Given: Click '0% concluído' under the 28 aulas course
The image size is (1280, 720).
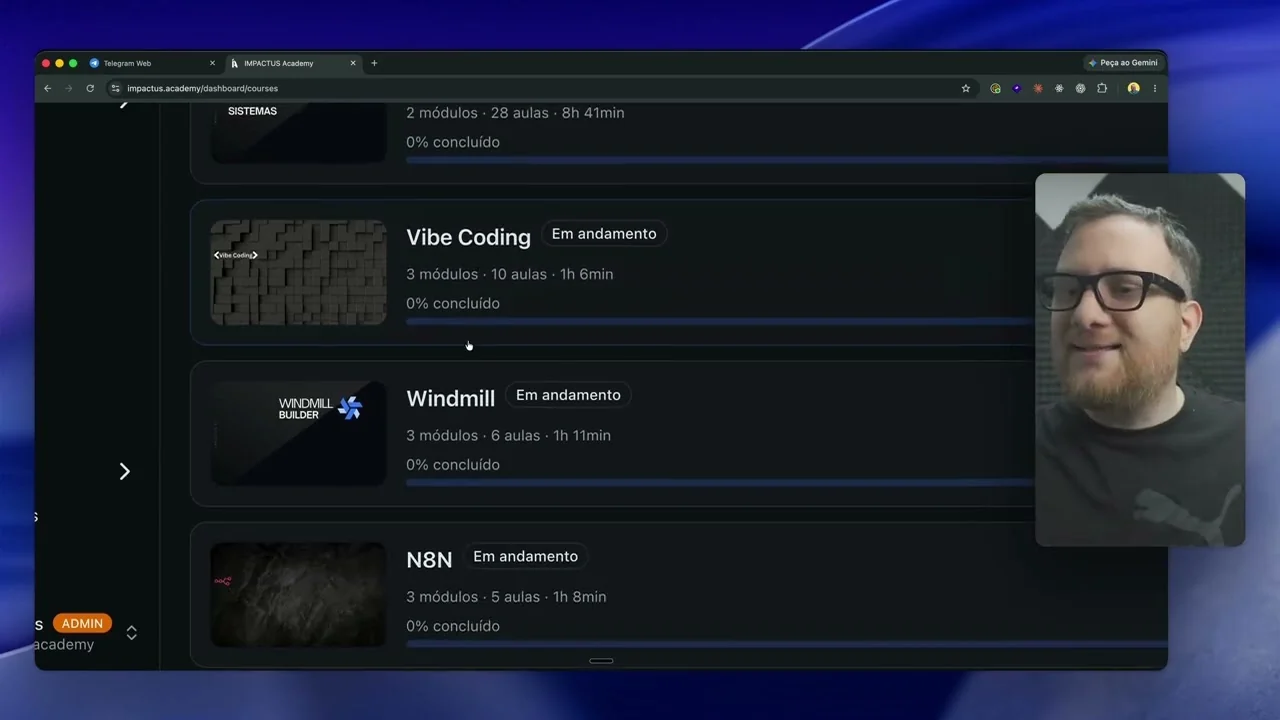Looking at the screenshot, I should [453, 142].
